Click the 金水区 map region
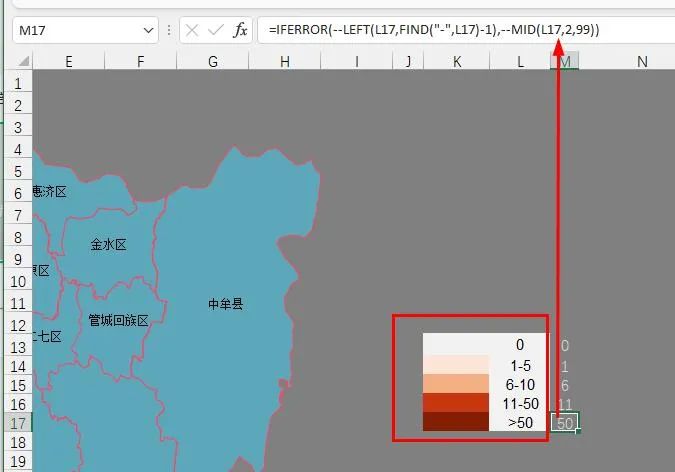675x472 pixels. (x=108, y=245)
